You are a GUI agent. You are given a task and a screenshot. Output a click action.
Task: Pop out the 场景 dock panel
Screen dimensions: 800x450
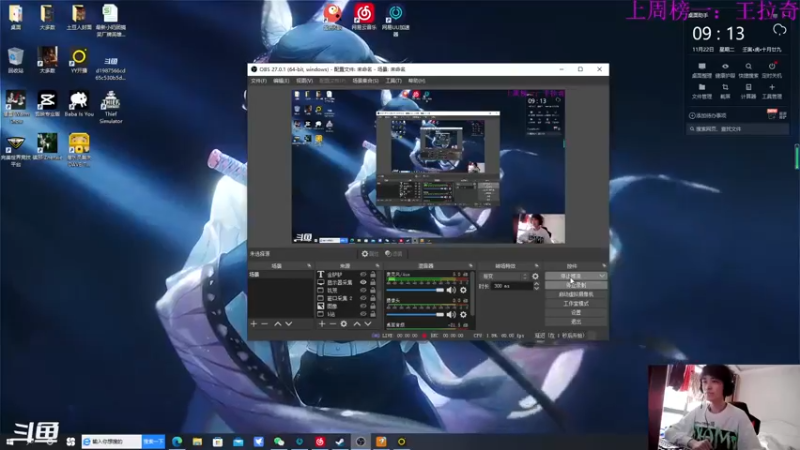pos(309,266)
